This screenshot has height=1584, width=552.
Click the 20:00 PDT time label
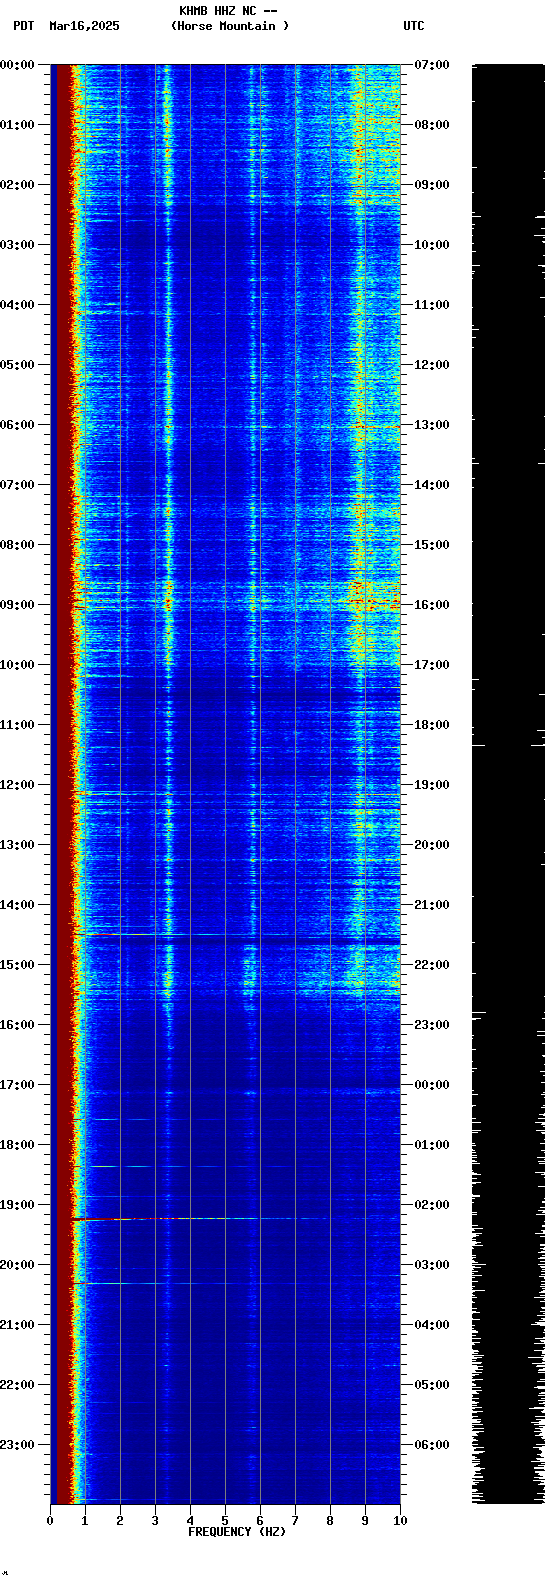click(18, 1265)
